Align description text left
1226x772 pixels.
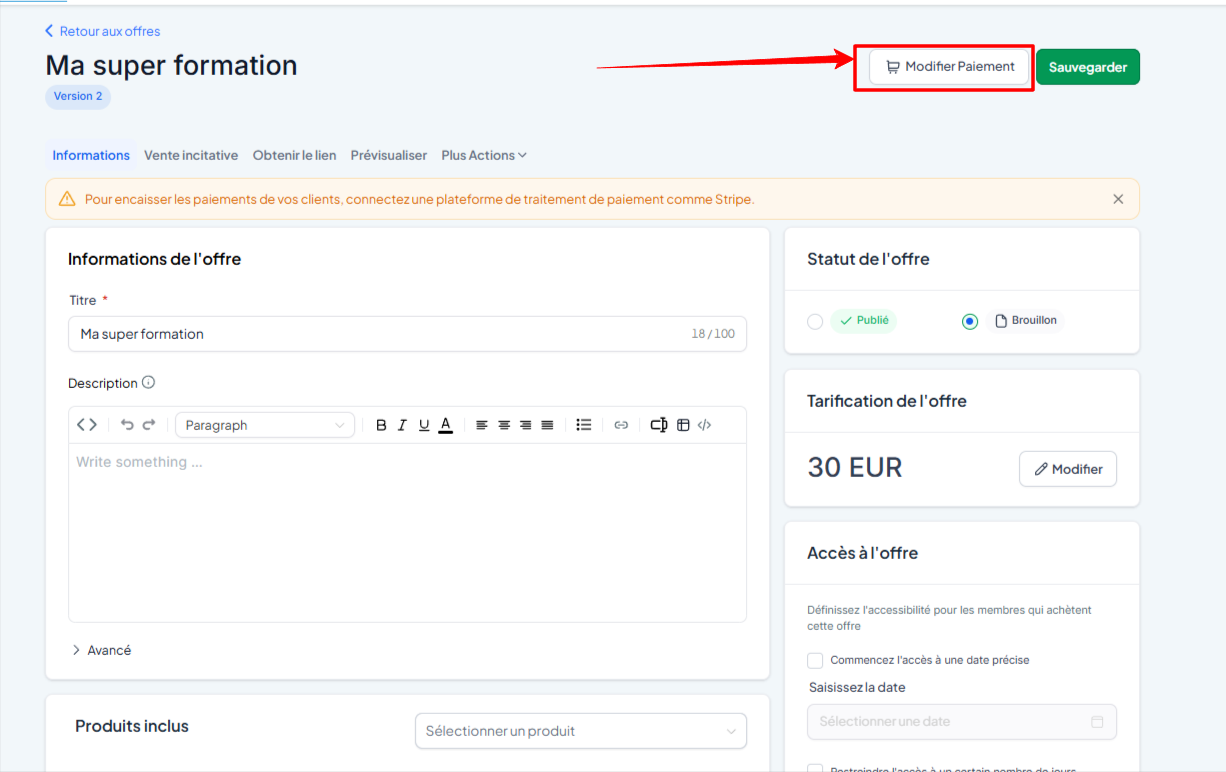coord(482,425)
